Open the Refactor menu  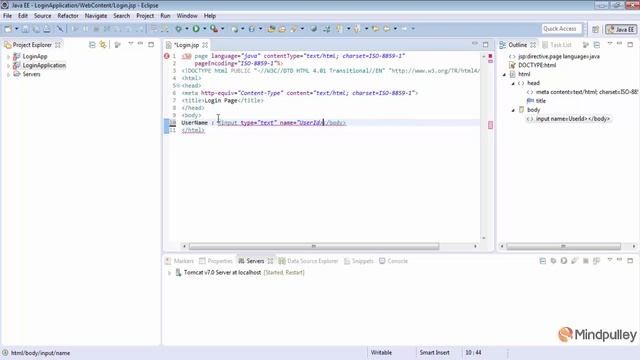click(68, 16)
